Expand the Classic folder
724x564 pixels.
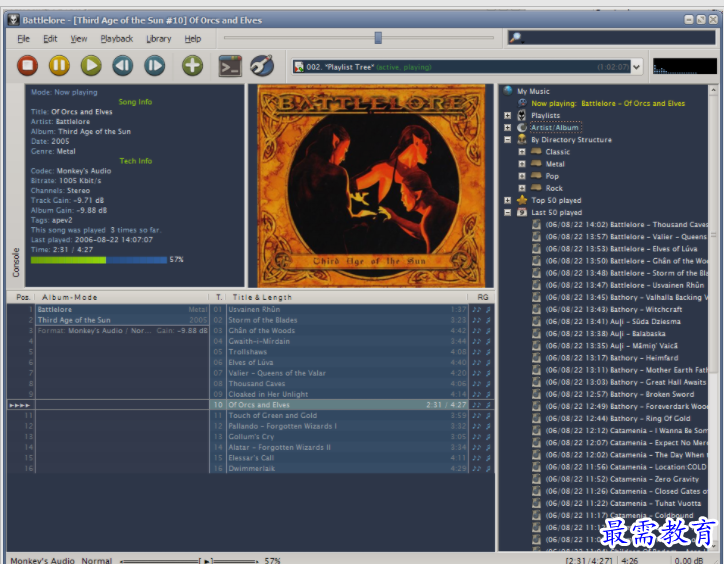(x=522, y=152)
